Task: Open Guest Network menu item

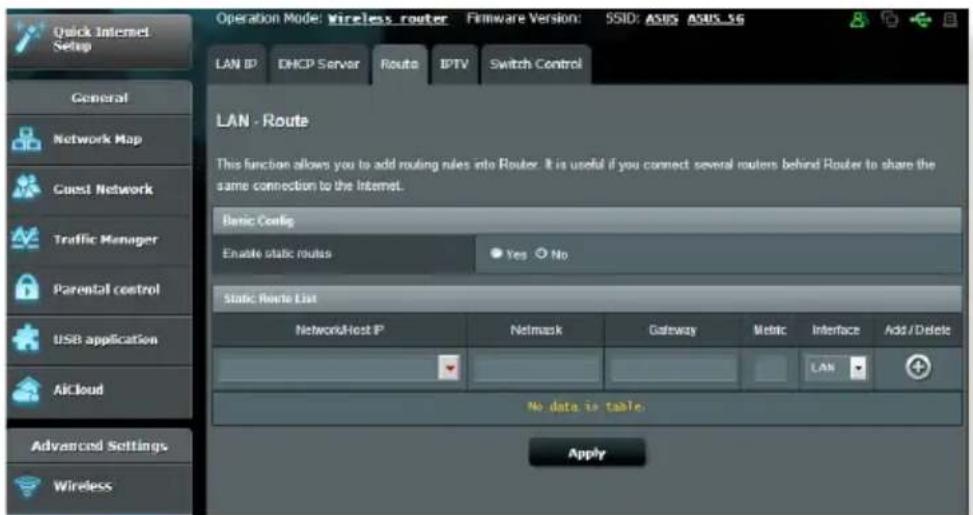Action: [x=99, y=190]
